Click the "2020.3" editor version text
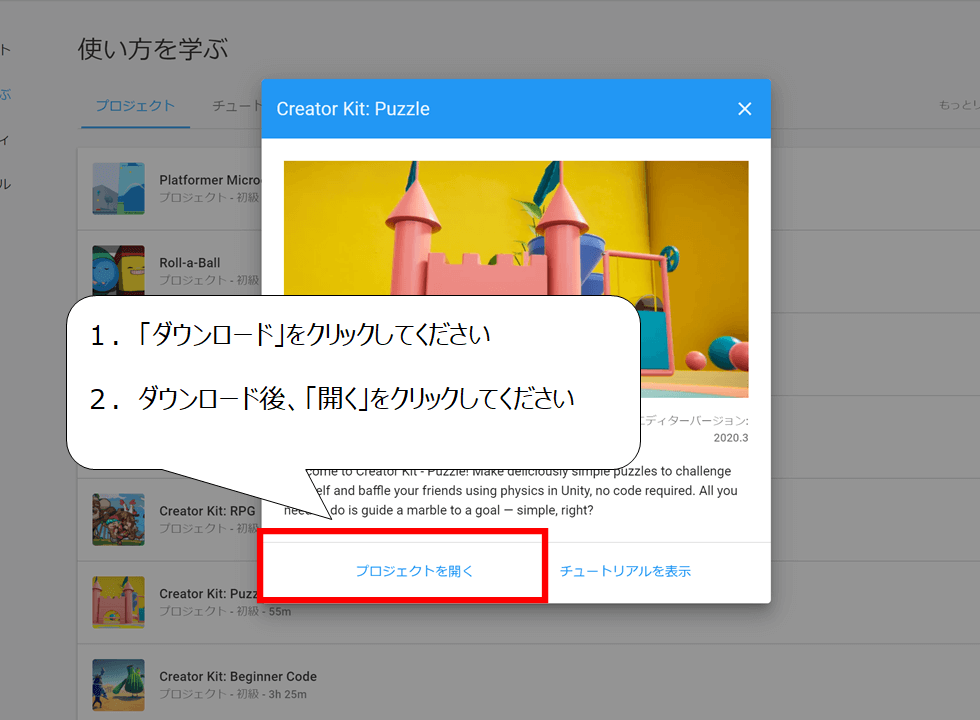 coord(731,438)
